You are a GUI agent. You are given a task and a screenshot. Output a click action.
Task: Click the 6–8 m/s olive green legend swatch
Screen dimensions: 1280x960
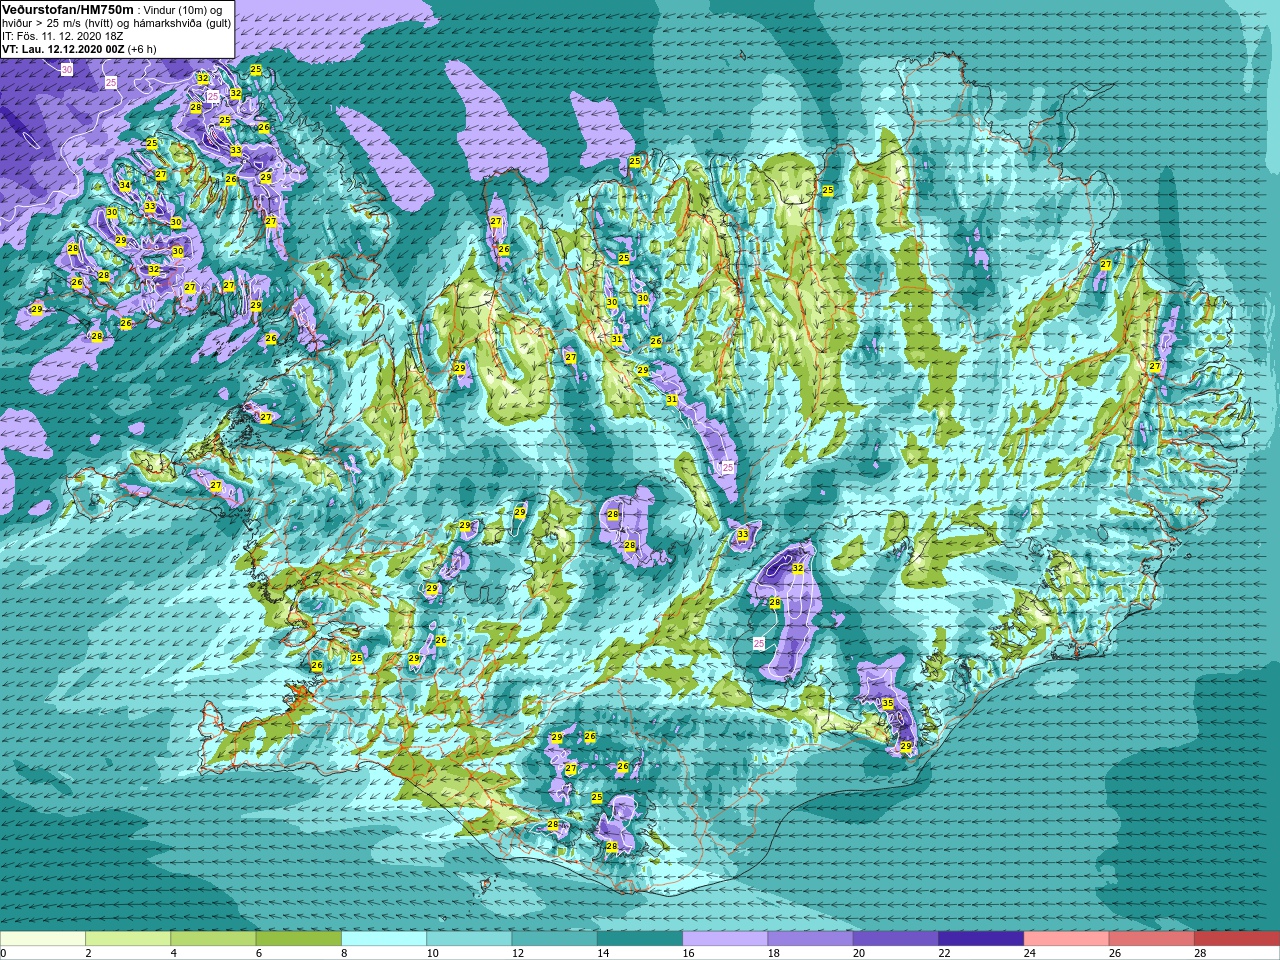(x=298, y=938)
